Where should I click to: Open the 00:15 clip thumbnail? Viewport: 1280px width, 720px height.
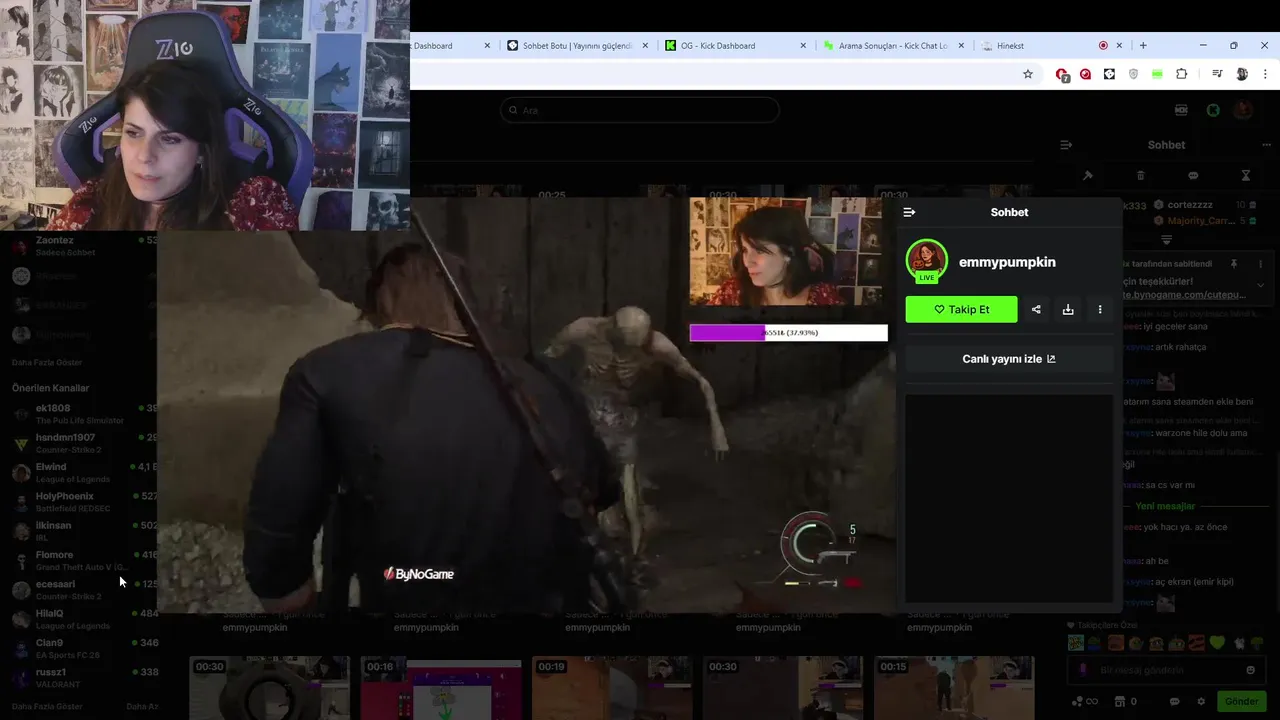[x=954, y=689]
